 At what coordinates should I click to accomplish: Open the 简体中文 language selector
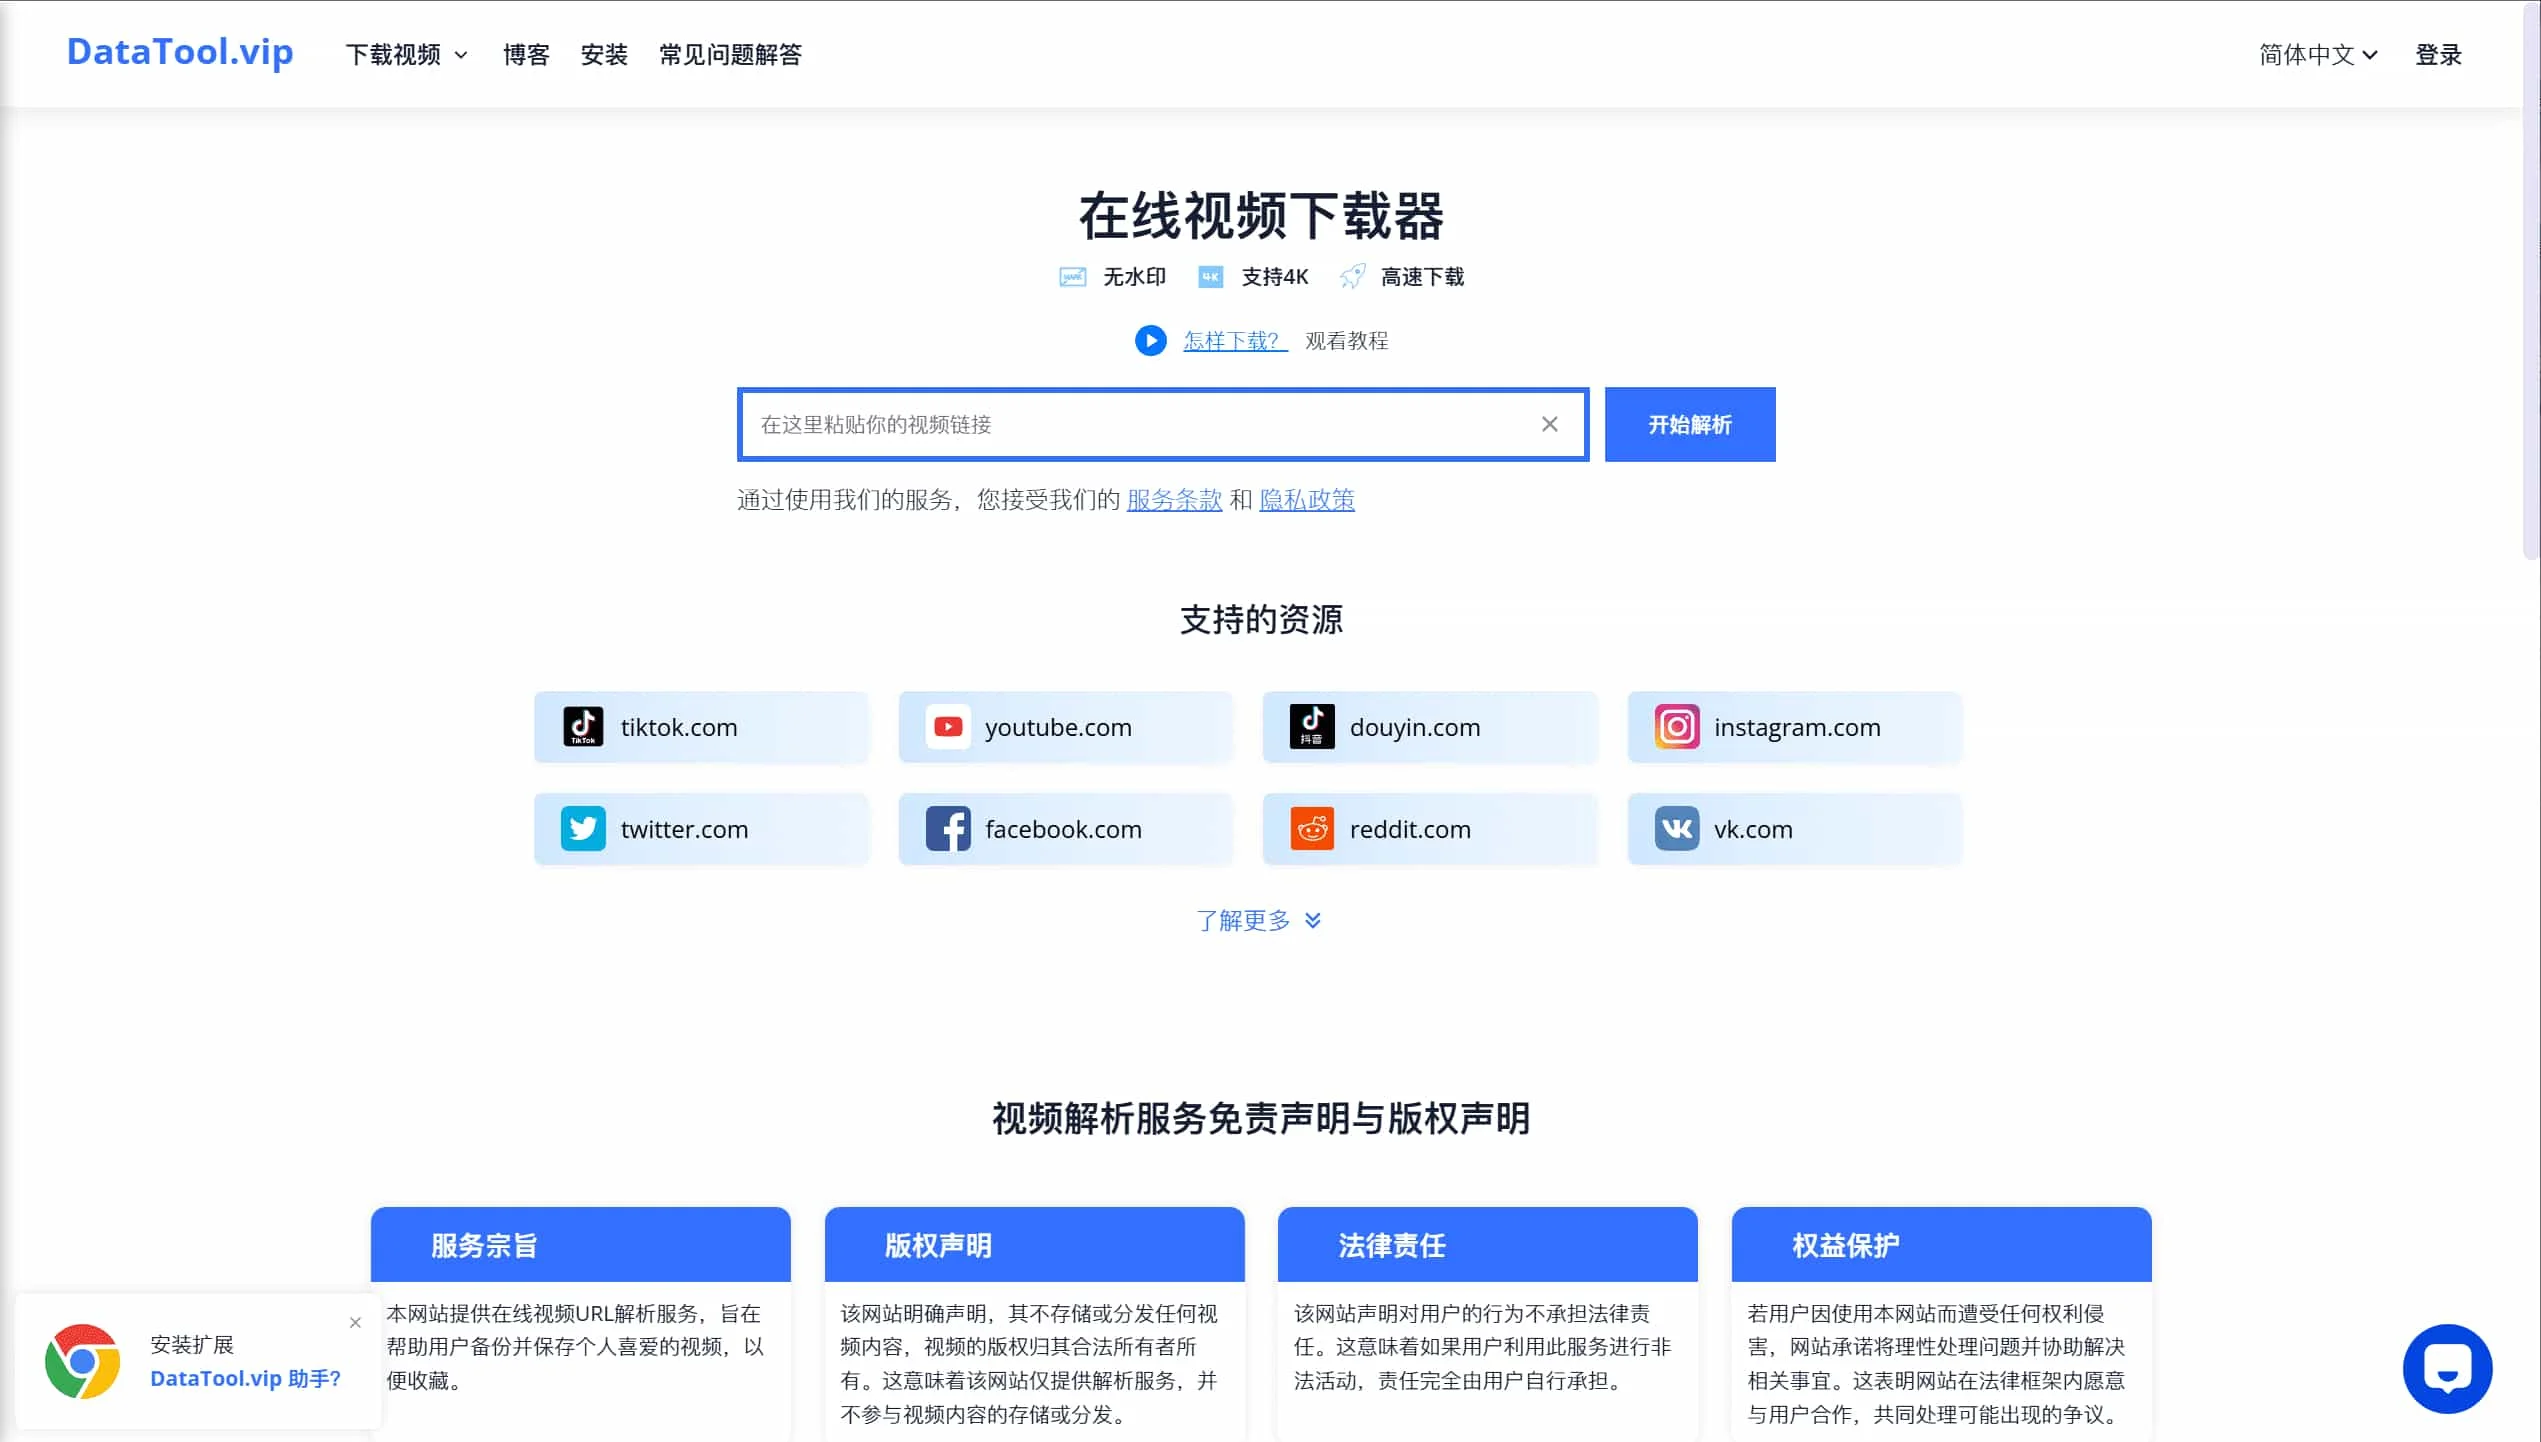point(2318,55)
